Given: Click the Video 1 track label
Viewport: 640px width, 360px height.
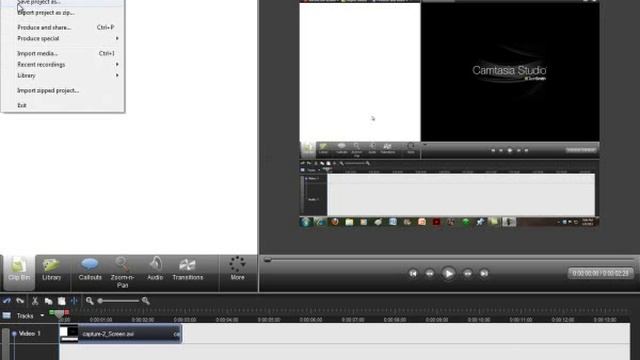Looking at the screenshot, I should pos(30,334).
